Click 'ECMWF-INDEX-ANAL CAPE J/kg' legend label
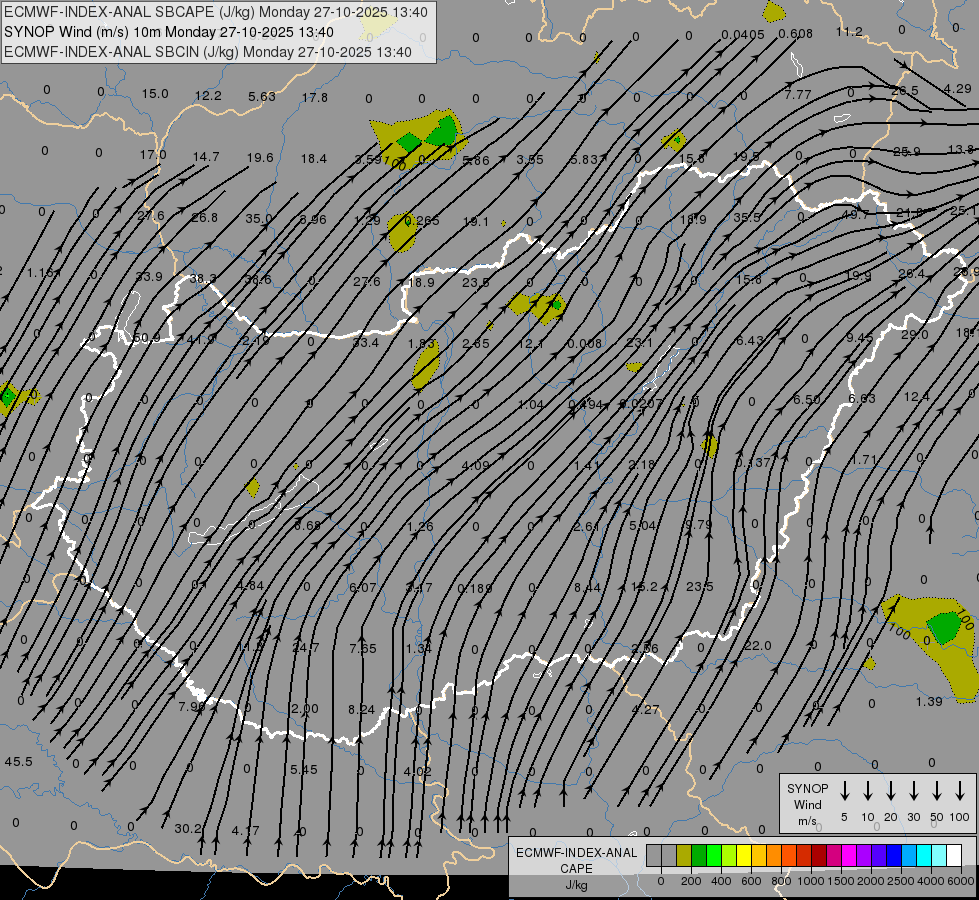 pyautogui.click(x=576, y=868)
